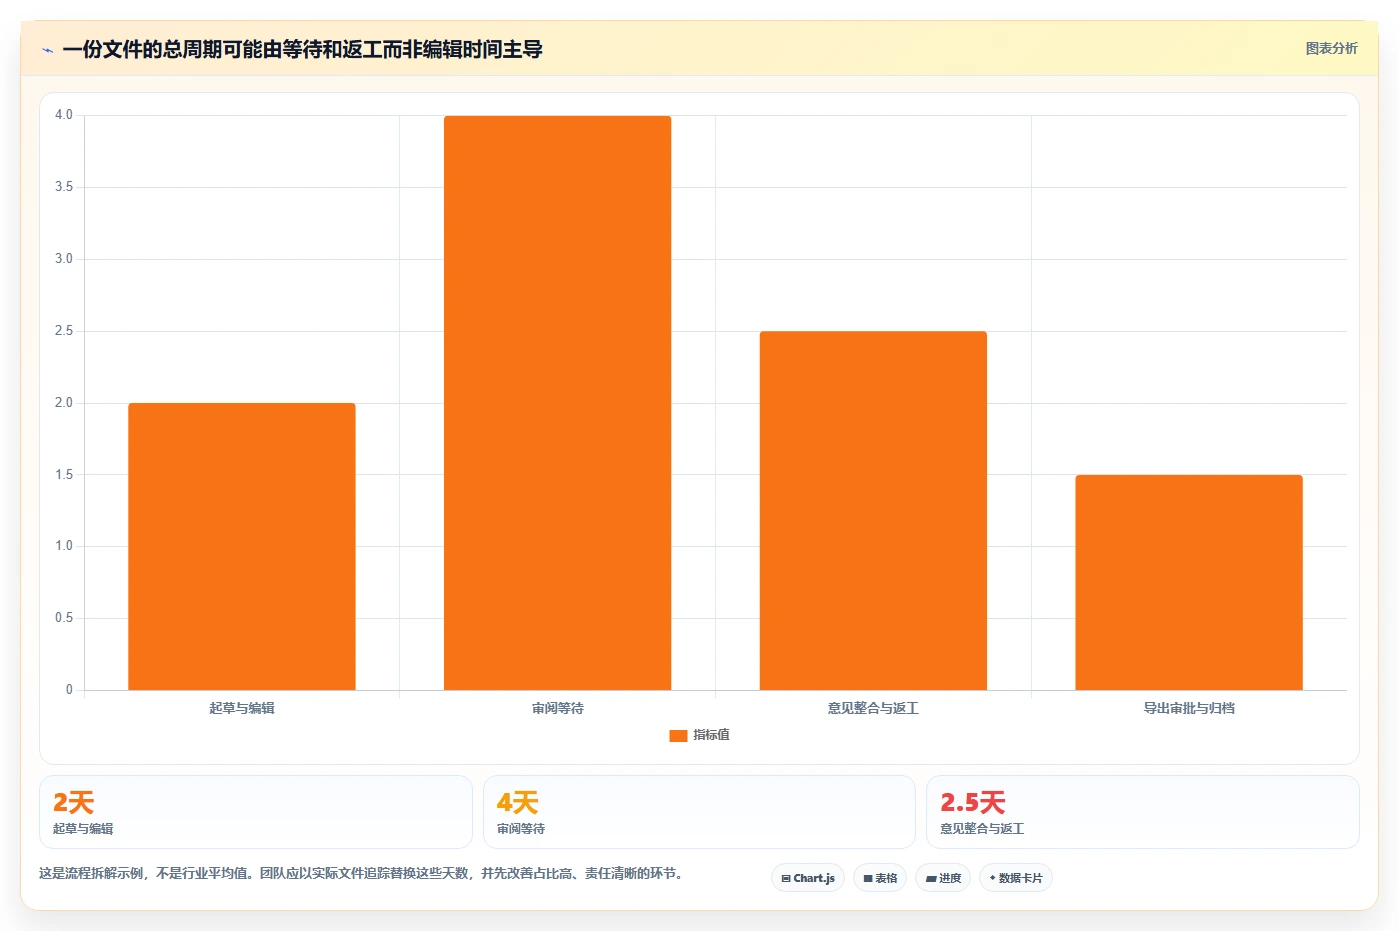
Task: Click the 1.0 y-axis tick value
Action: pyautogui.click(x=64, y=546)
